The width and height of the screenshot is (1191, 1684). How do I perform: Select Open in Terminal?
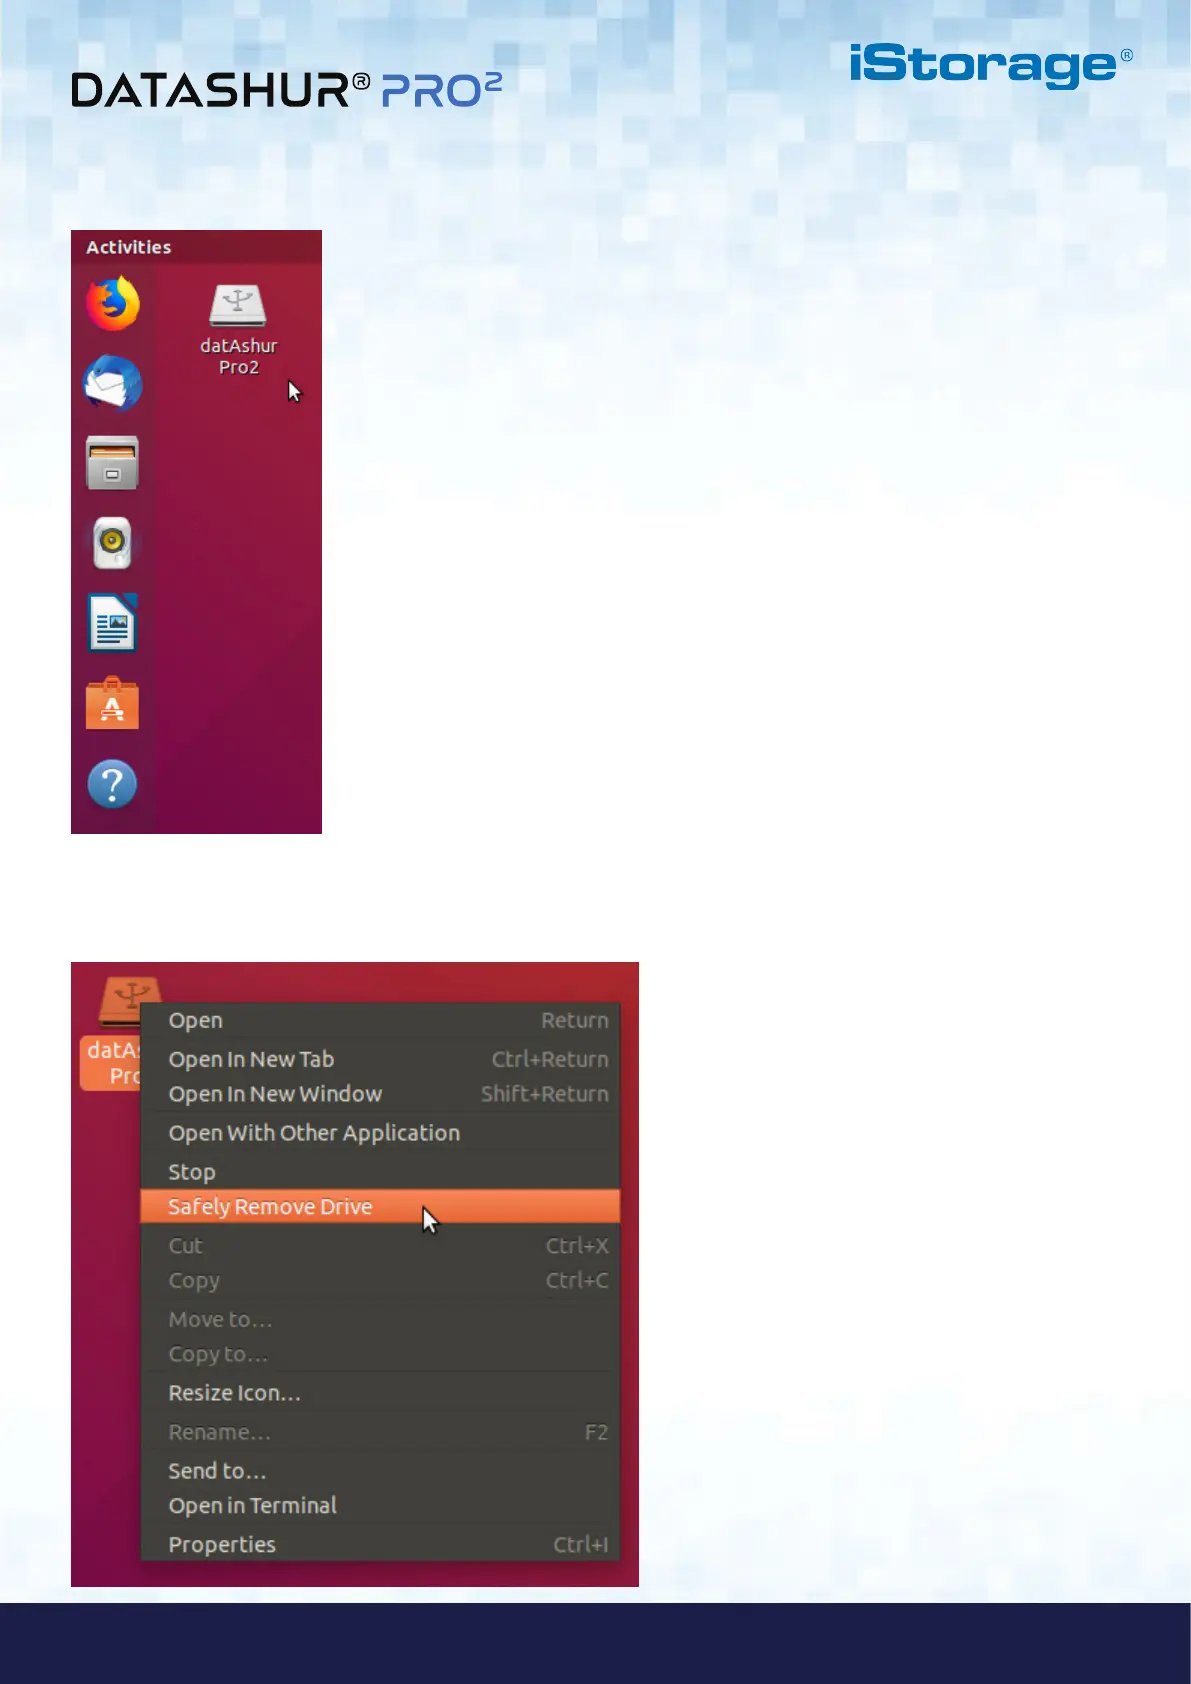coord(380,1506)
